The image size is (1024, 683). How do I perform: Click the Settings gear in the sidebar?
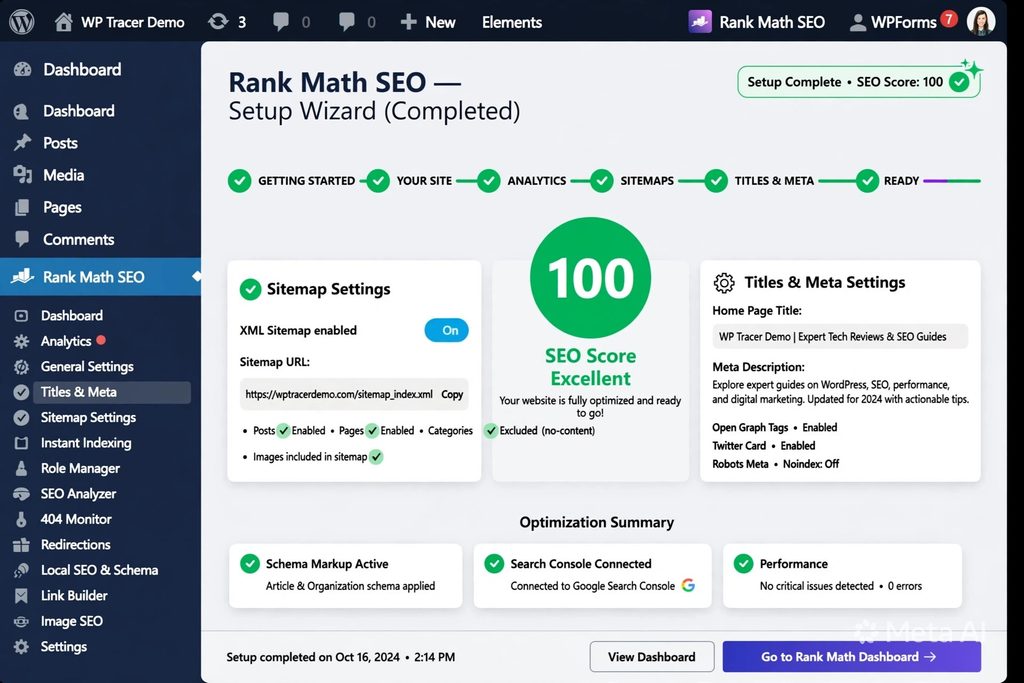click(x=22, y=646)
